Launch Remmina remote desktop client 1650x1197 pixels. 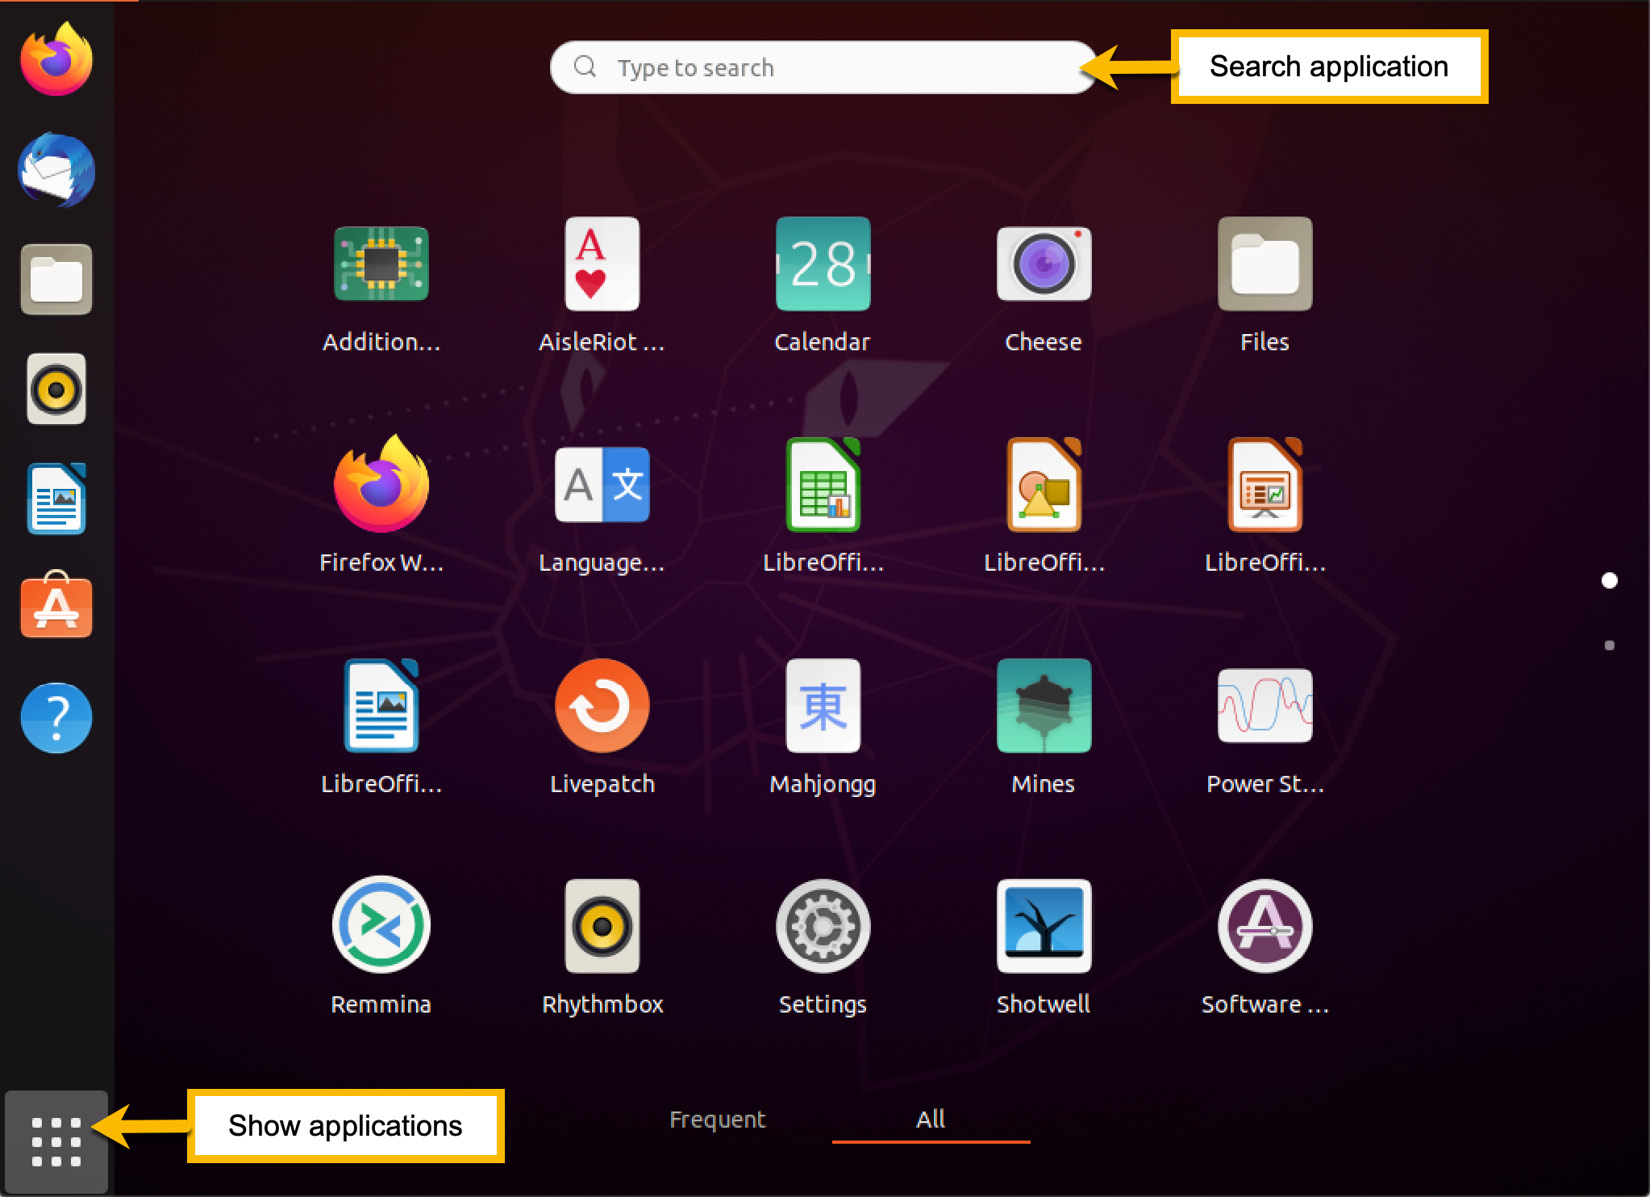381,926
